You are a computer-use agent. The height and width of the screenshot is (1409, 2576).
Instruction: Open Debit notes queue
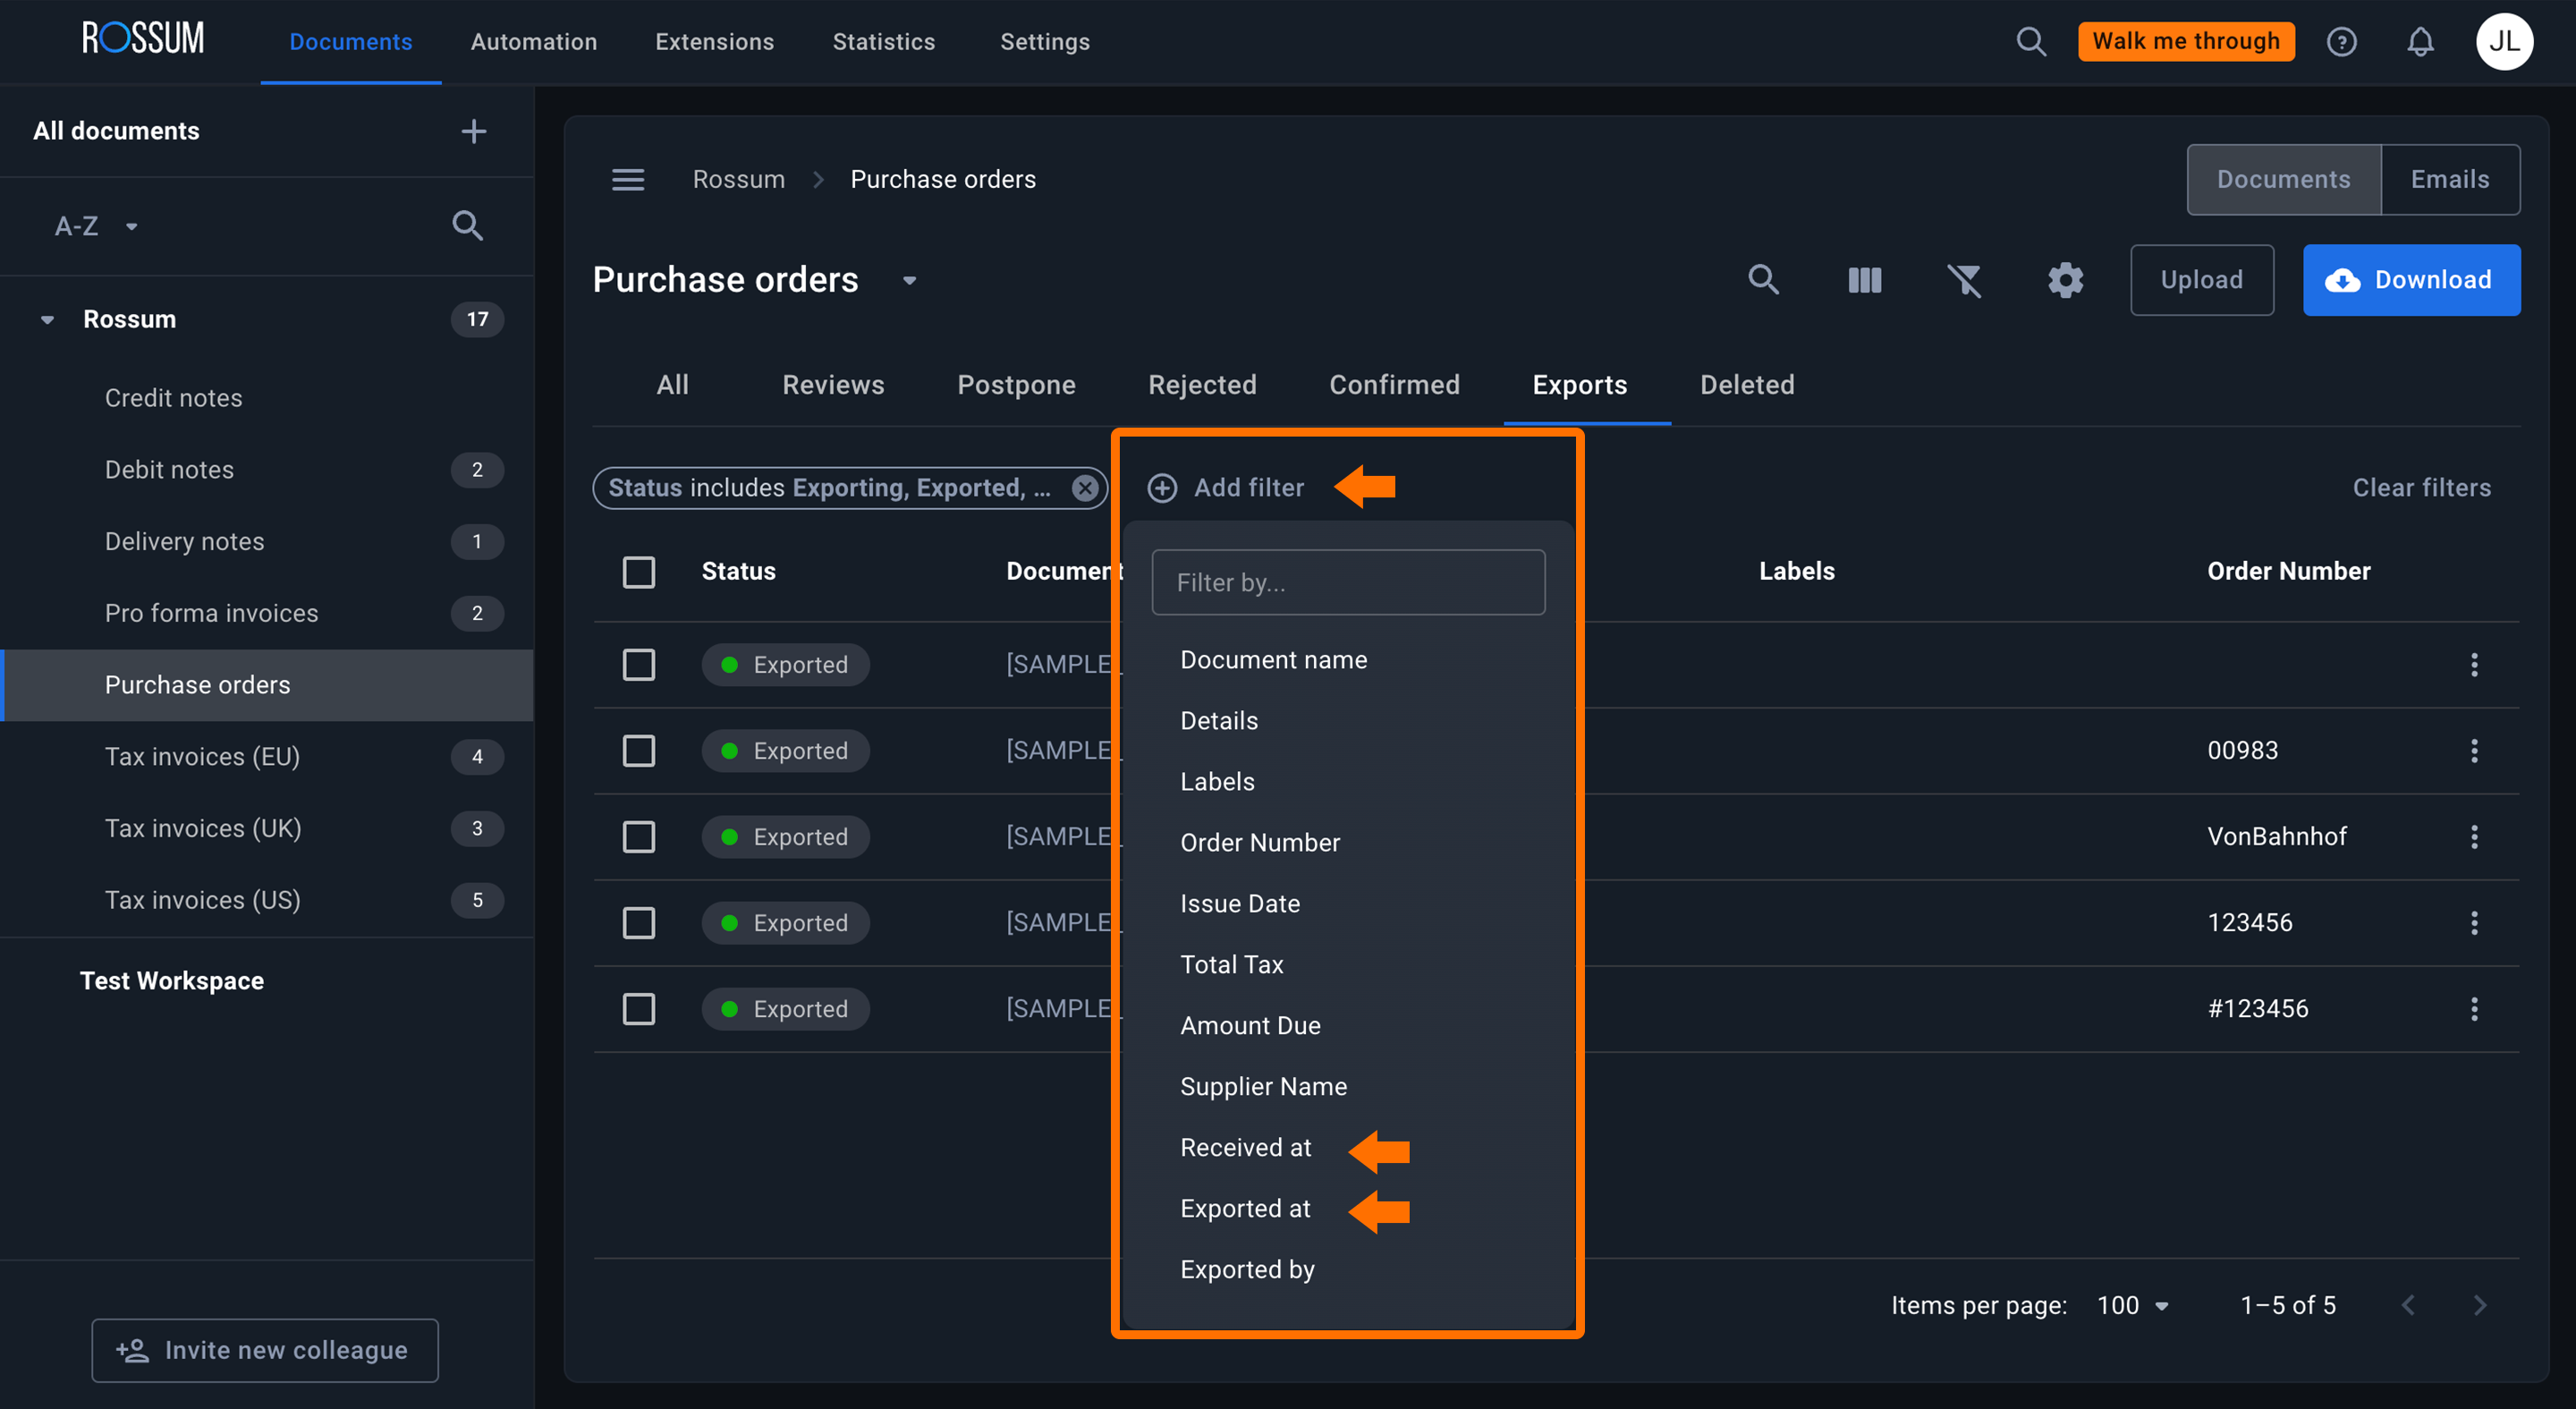[x=267, y=470]
